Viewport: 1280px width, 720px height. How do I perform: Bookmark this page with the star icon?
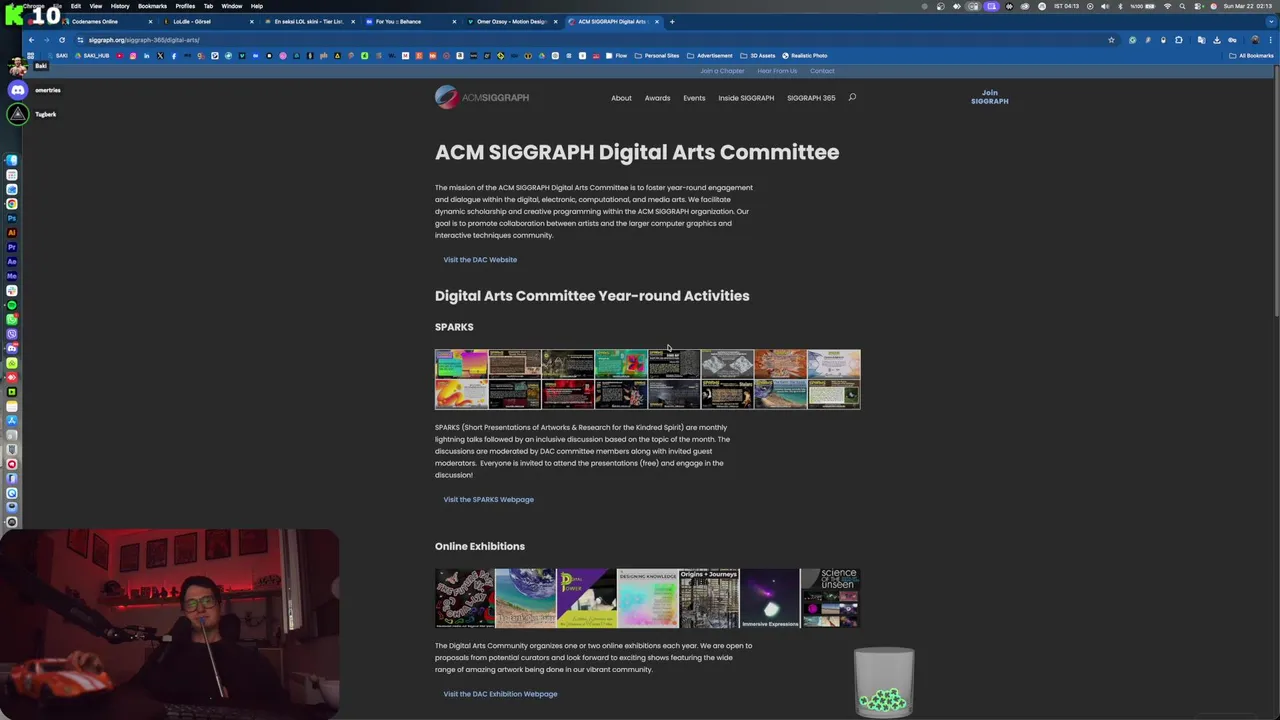[1111, 40]
